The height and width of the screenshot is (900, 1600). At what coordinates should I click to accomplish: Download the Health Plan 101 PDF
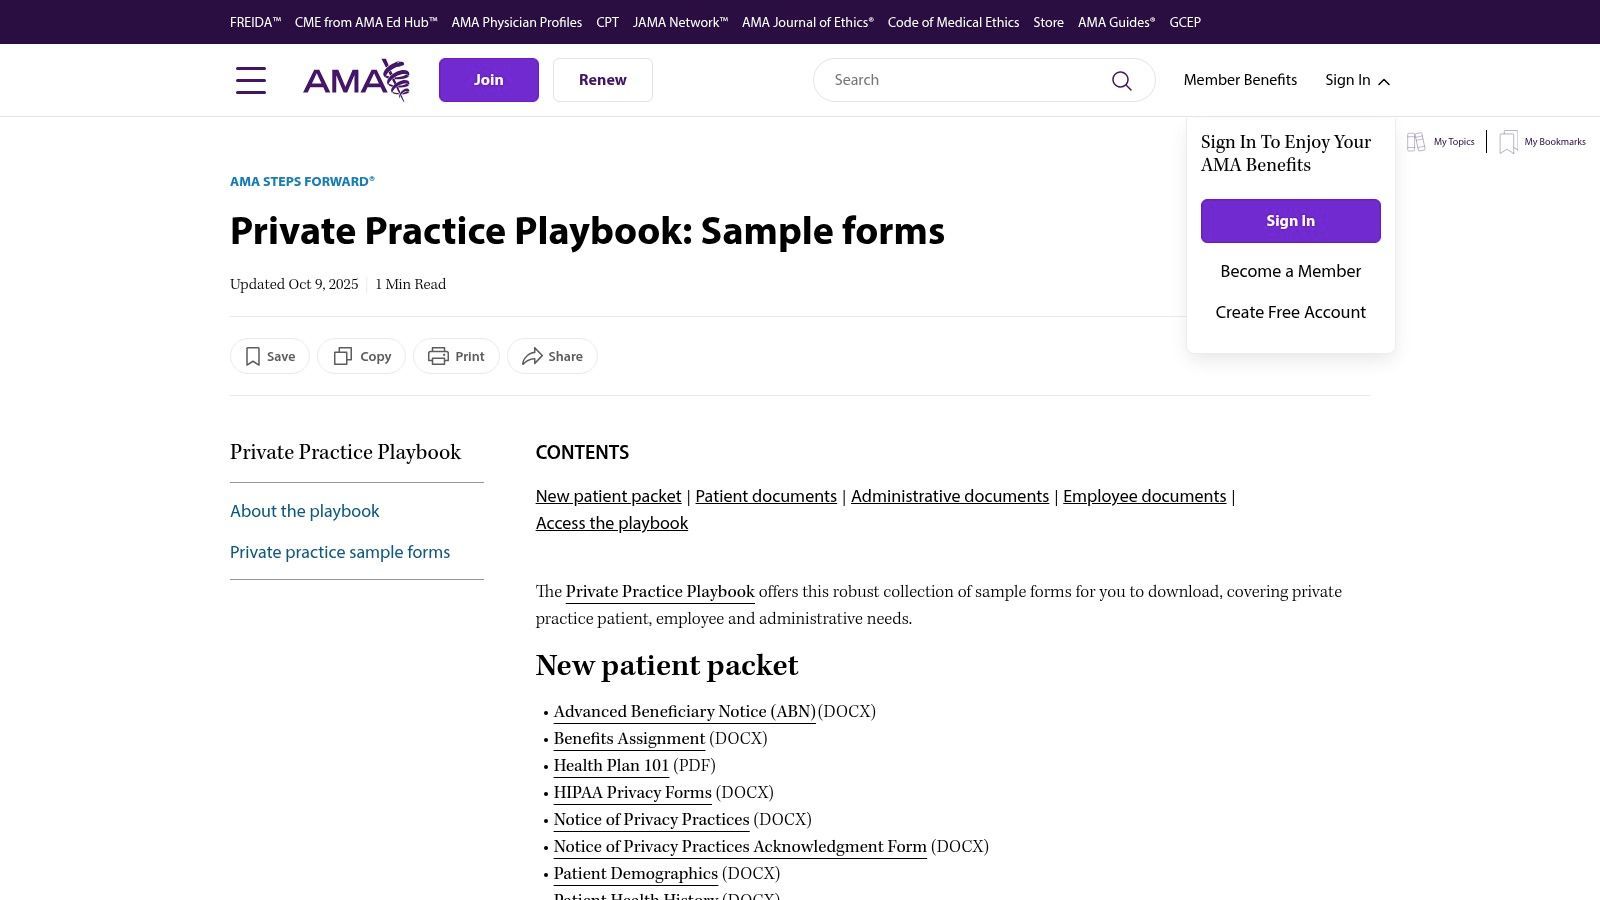[x=611, y=766]
